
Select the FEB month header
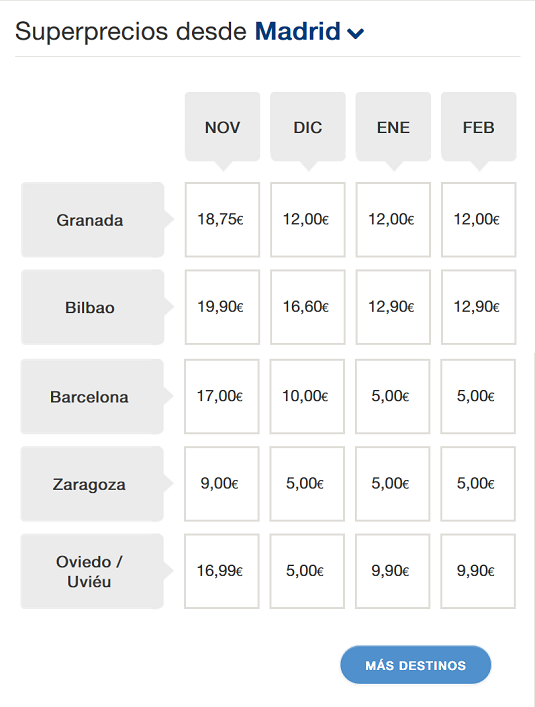[479, 128]
